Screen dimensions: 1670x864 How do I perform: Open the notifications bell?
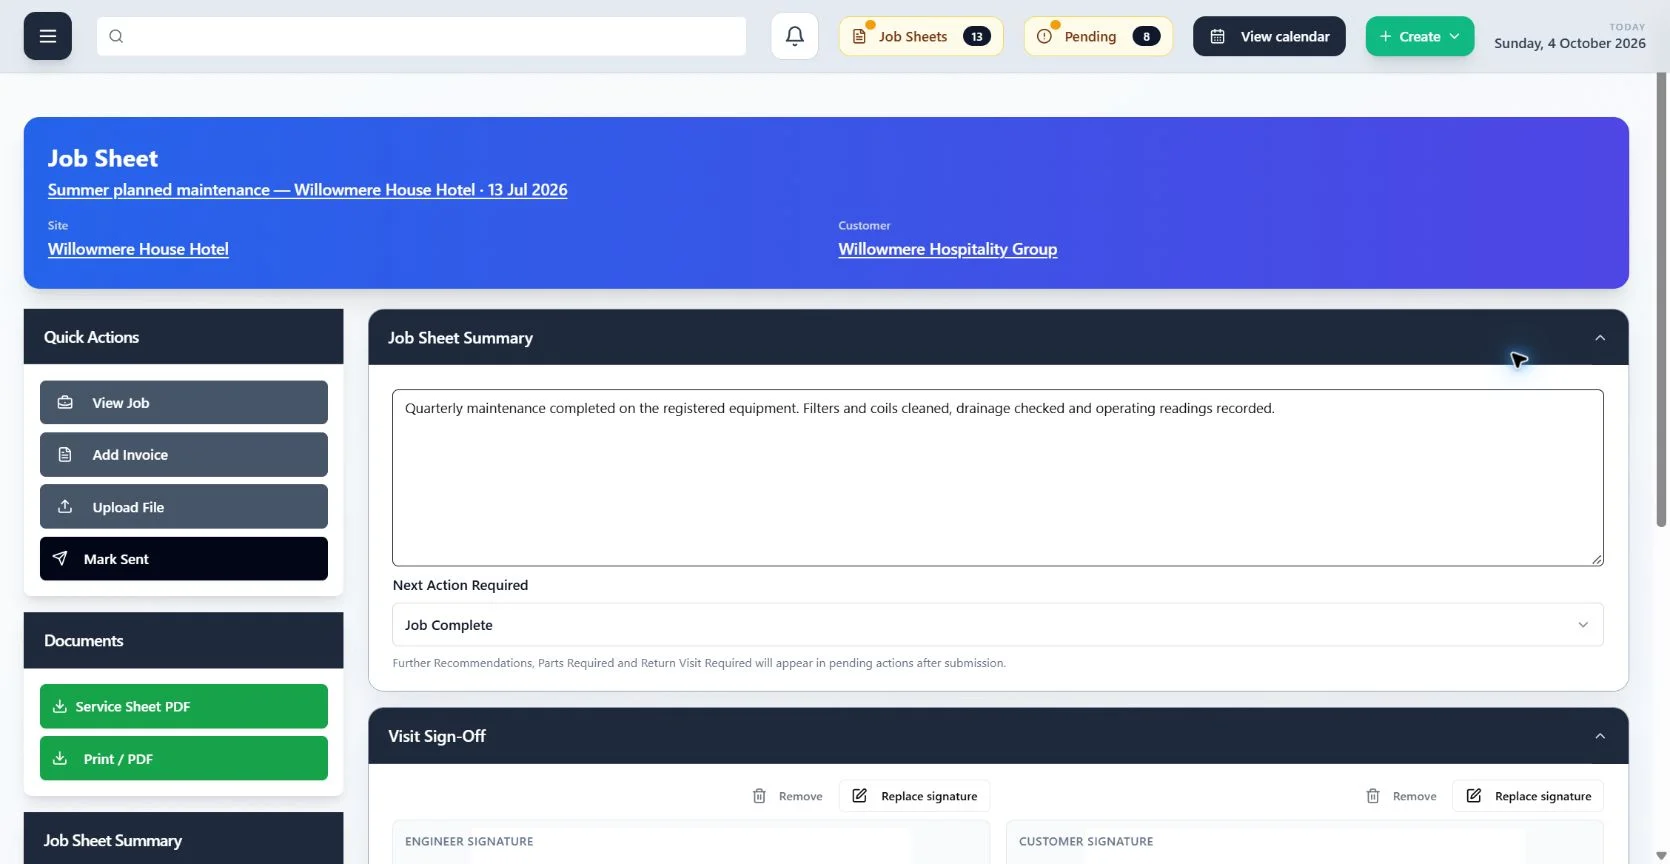pyautogui.click(x=795, y=36)
